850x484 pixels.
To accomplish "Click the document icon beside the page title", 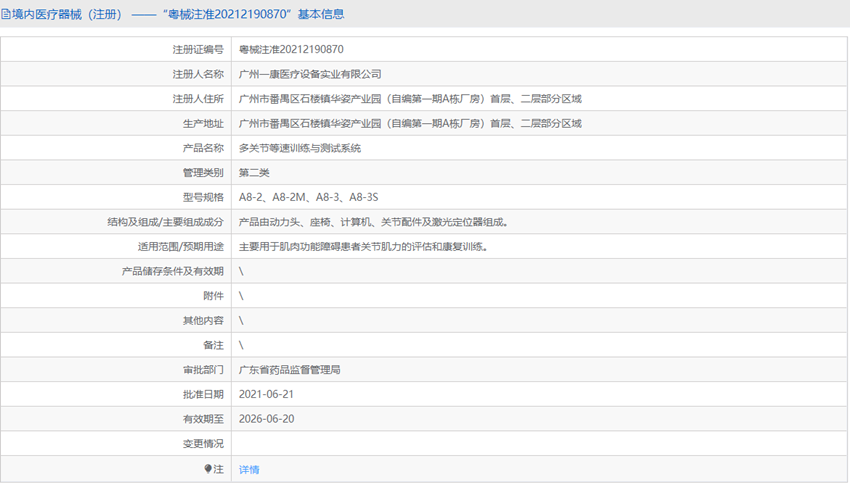I will (5, 14).
